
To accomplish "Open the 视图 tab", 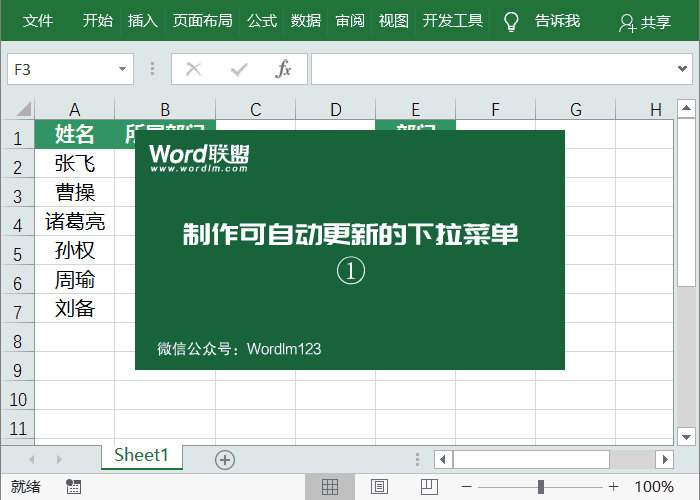I will point(394,21).
